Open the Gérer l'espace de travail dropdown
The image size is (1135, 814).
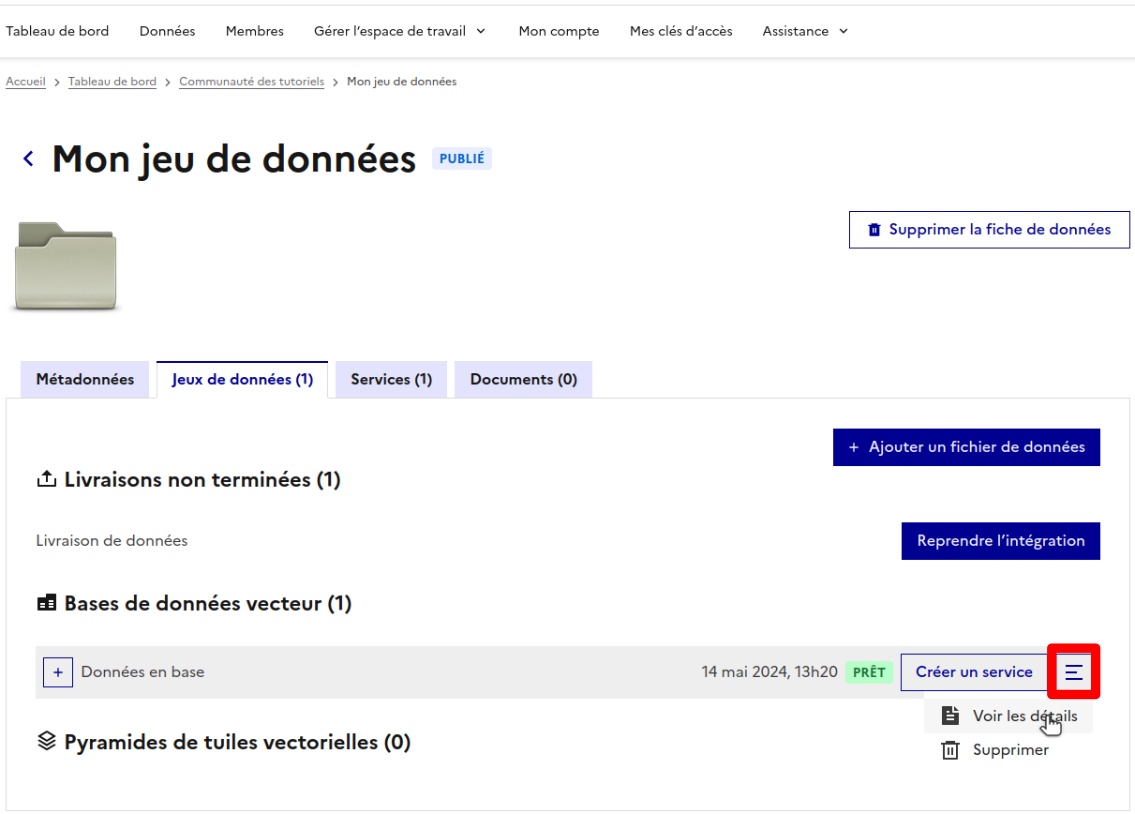399,31
